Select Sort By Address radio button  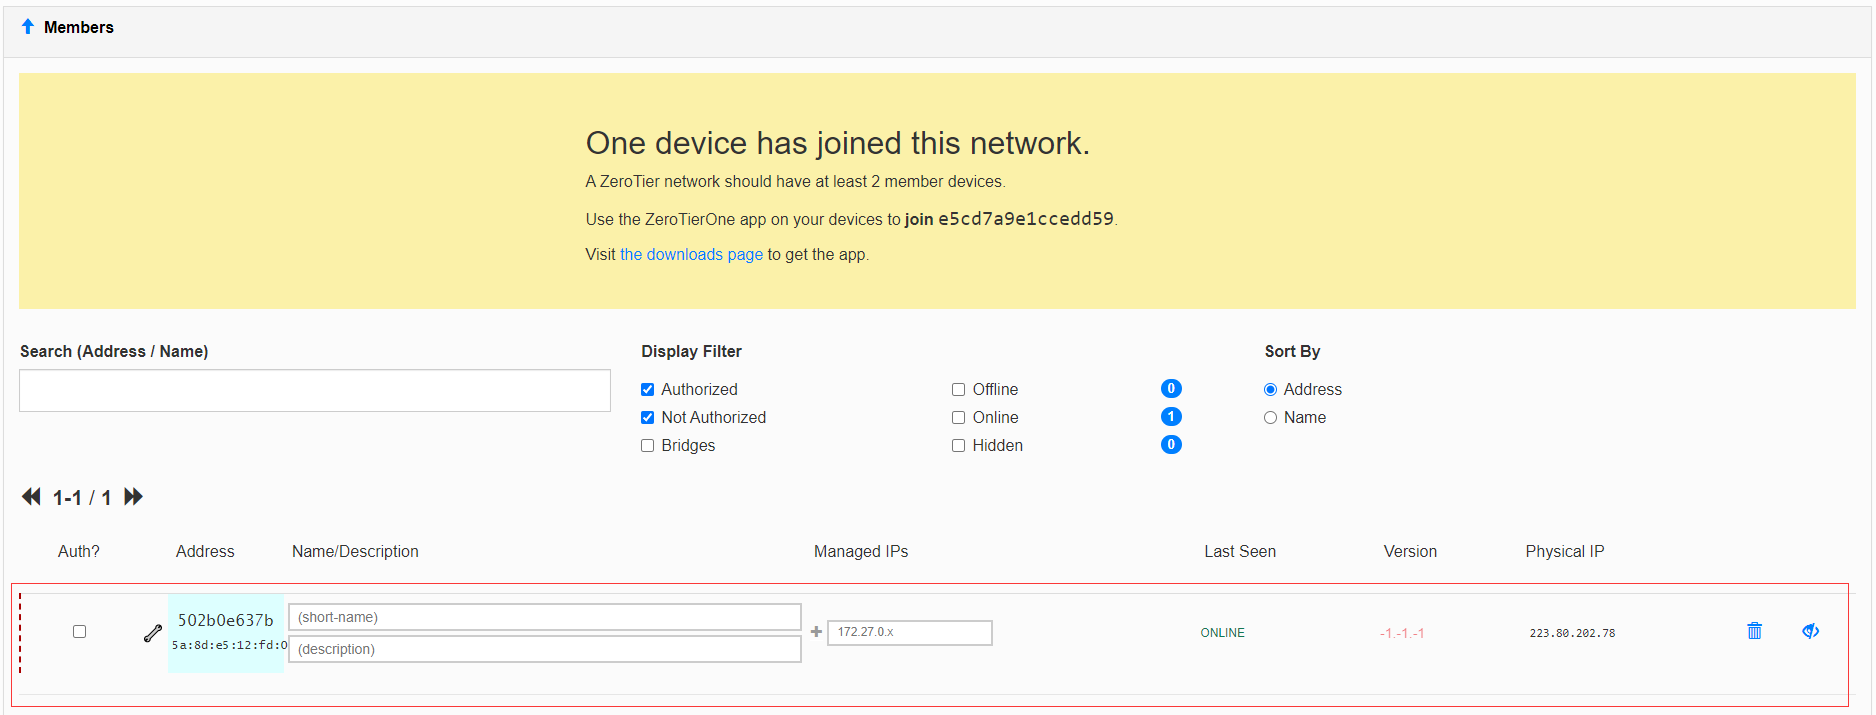1271,390
